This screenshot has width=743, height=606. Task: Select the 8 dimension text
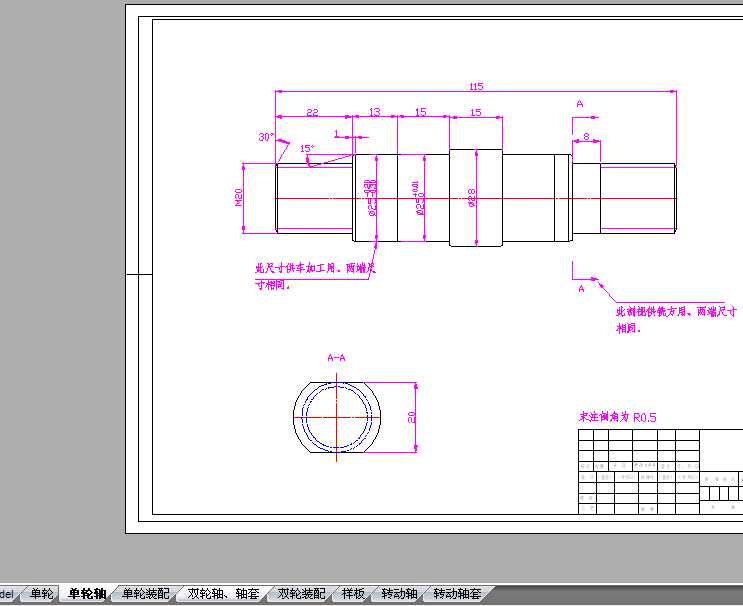586,136
